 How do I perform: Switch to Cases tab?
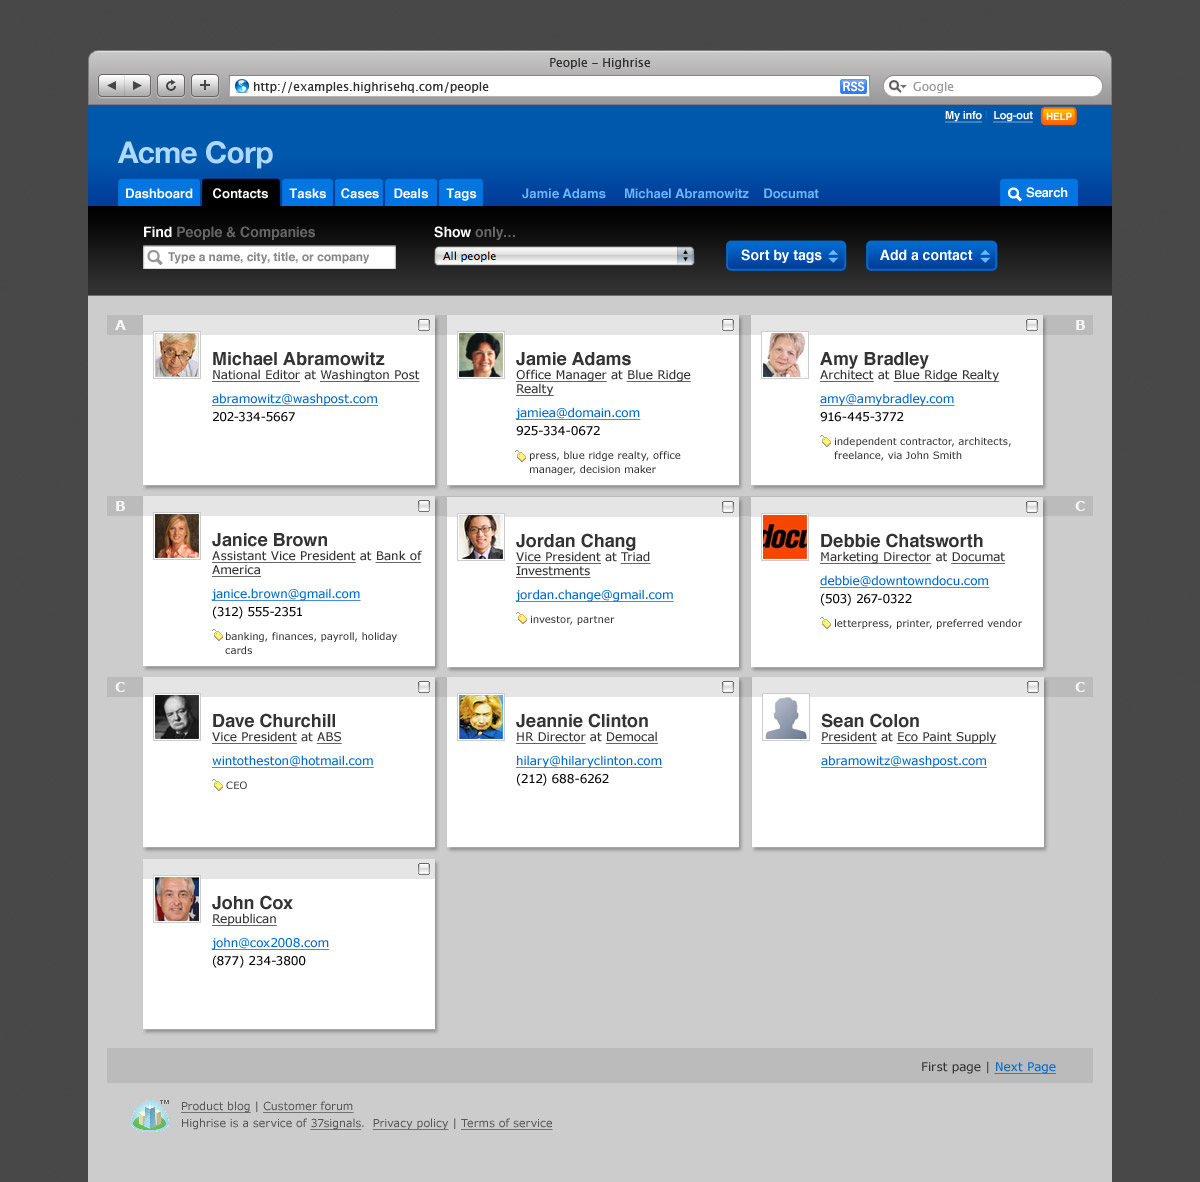[x=360, y=193]
